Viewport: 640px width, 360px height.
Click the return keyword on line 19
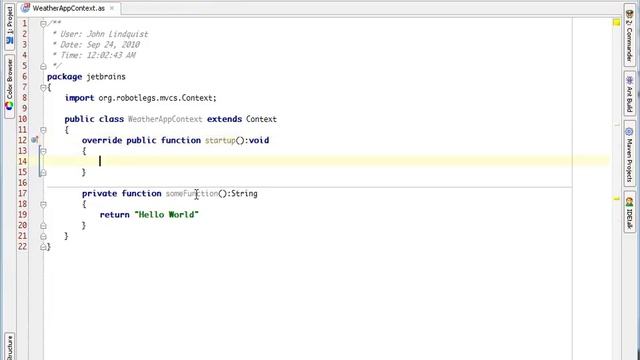click(x=114, y=215)
